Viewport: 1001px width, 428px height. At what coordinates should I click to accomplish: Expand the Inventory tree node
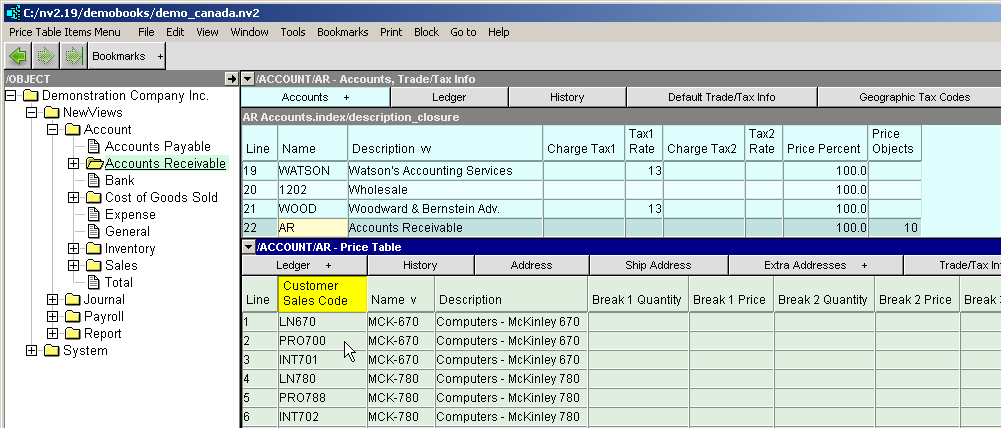tap(73, 249)
